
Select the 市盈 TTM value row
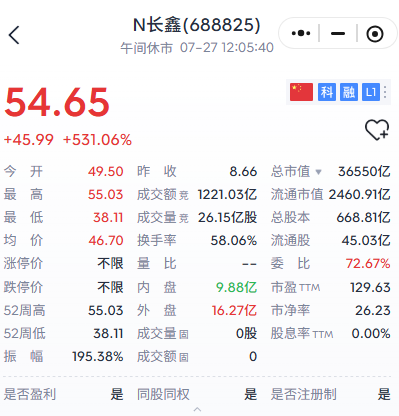330,287
